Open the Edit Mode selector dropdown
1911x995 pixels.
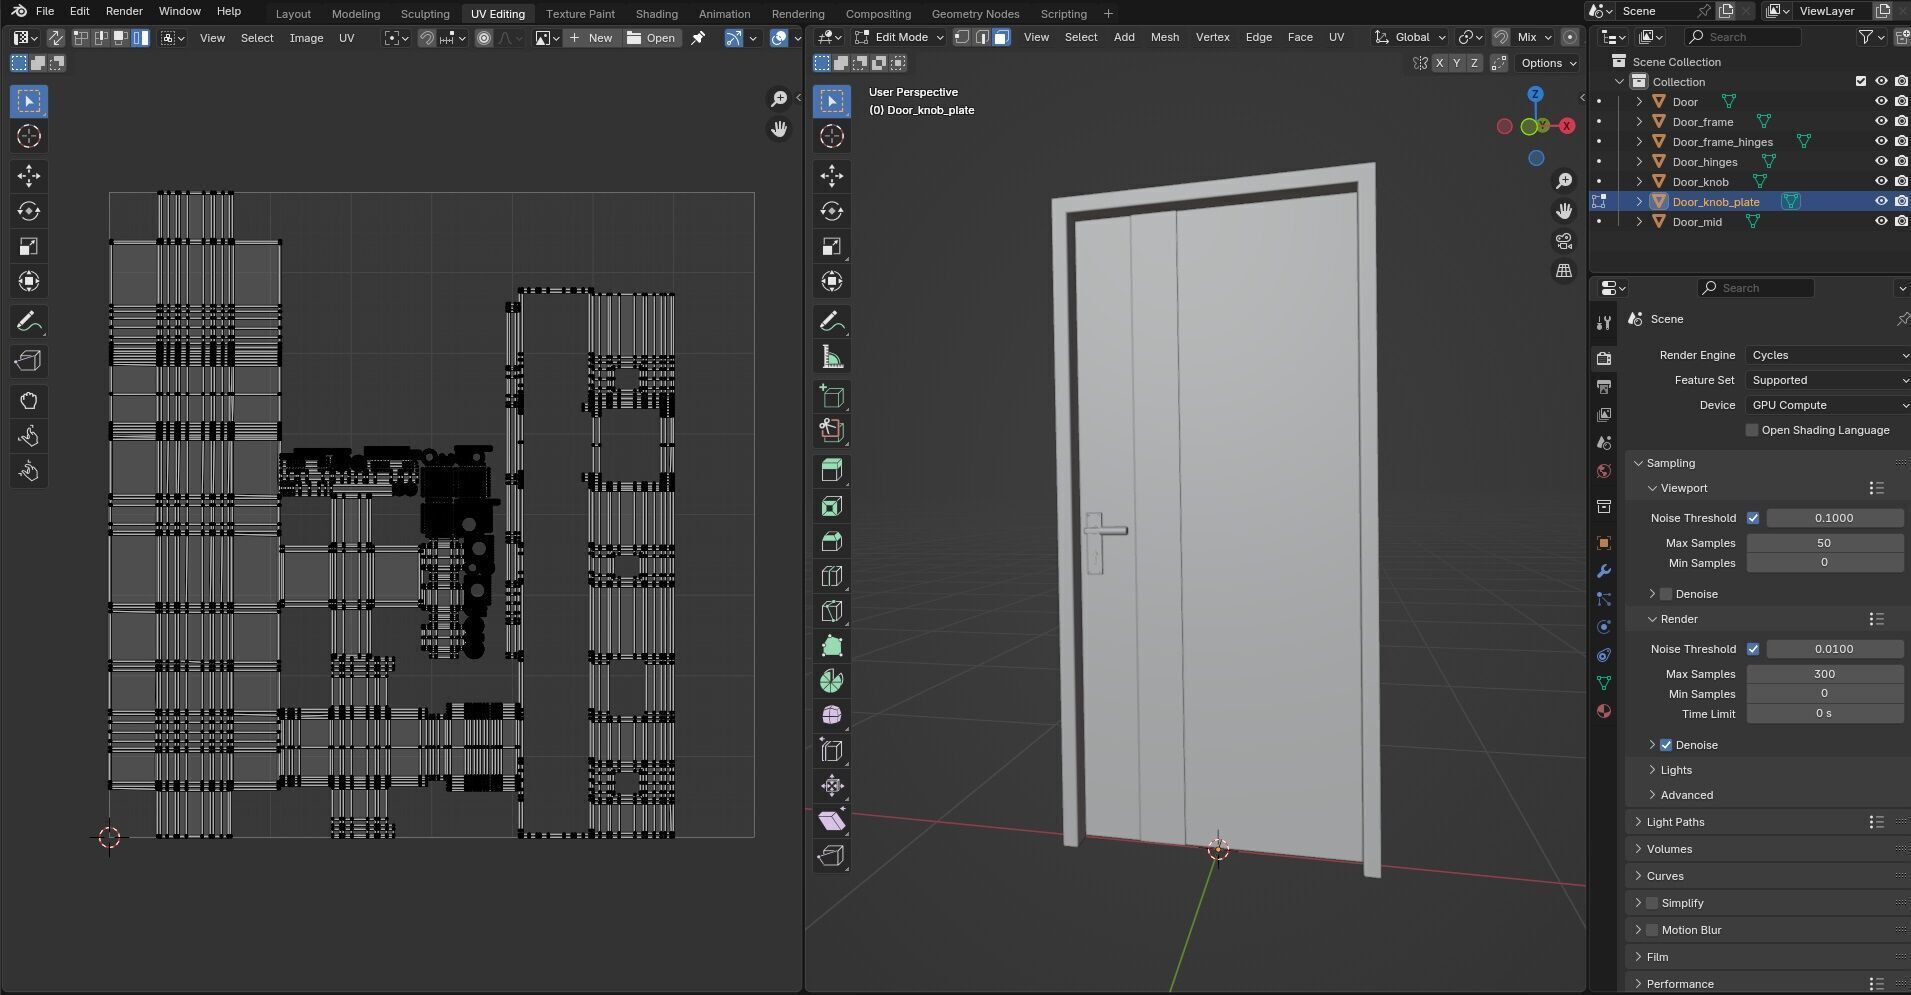pos(898,37)
